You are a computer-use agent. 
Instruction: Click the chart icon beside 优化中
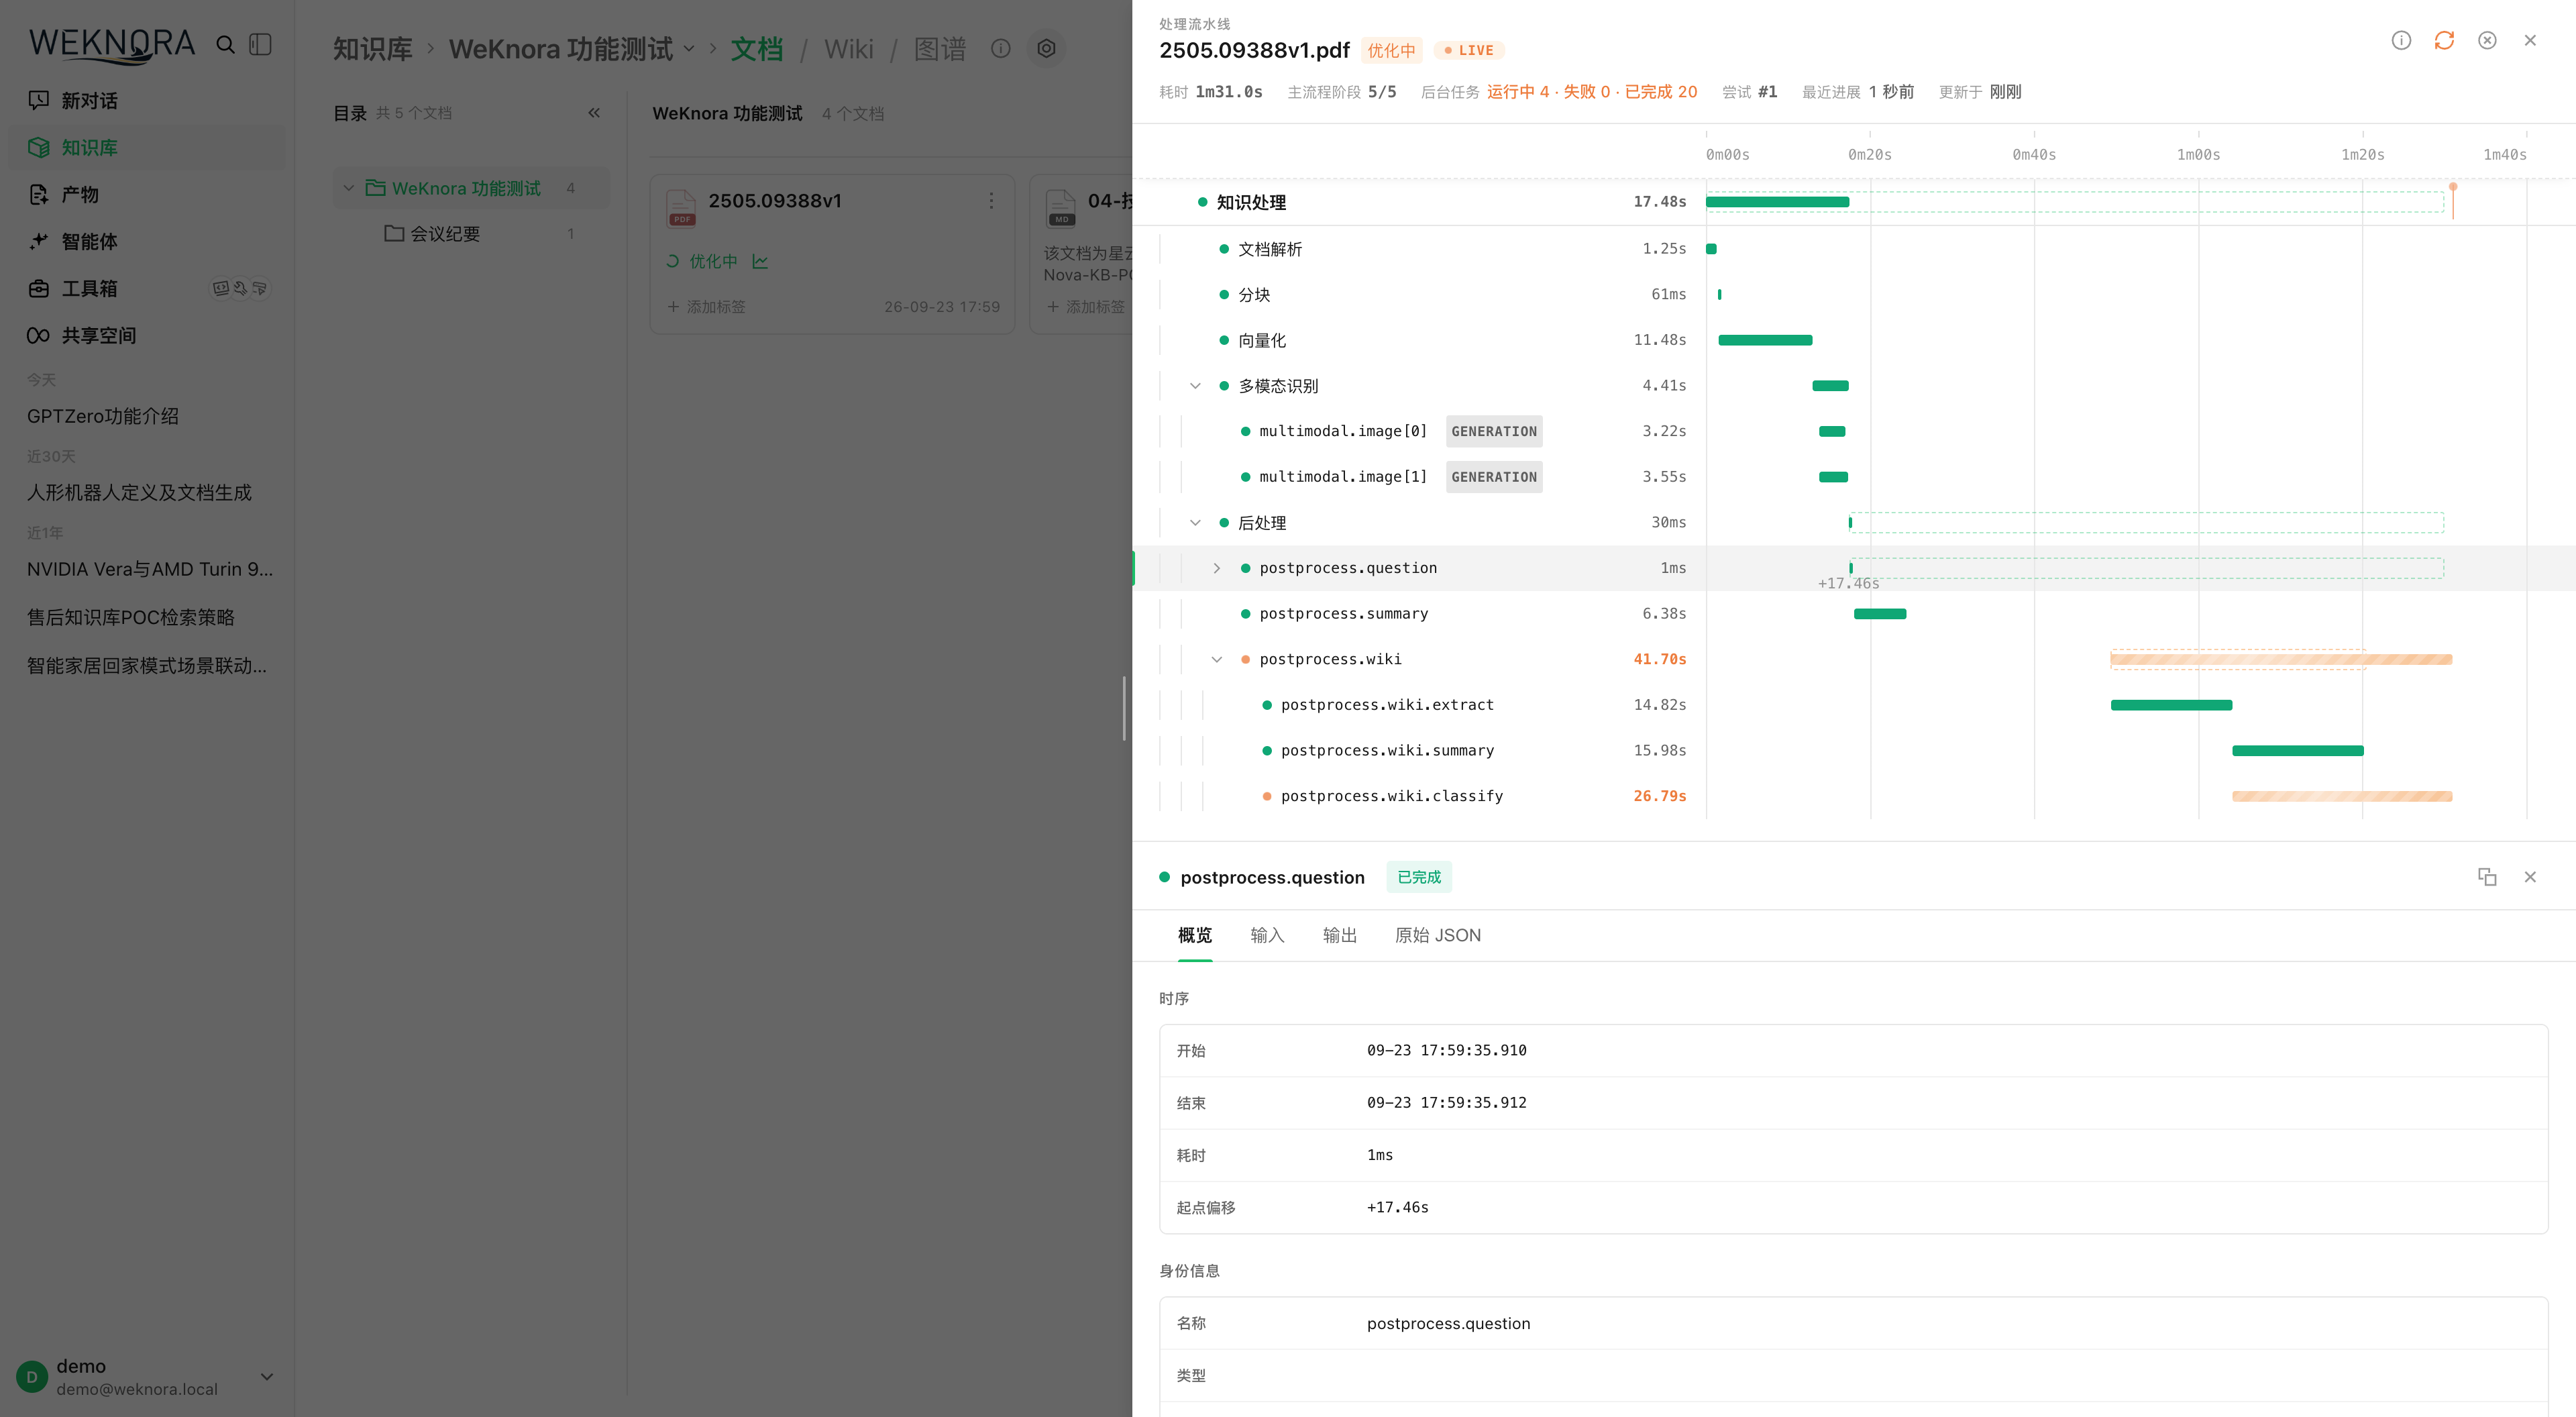pos(761,261)
